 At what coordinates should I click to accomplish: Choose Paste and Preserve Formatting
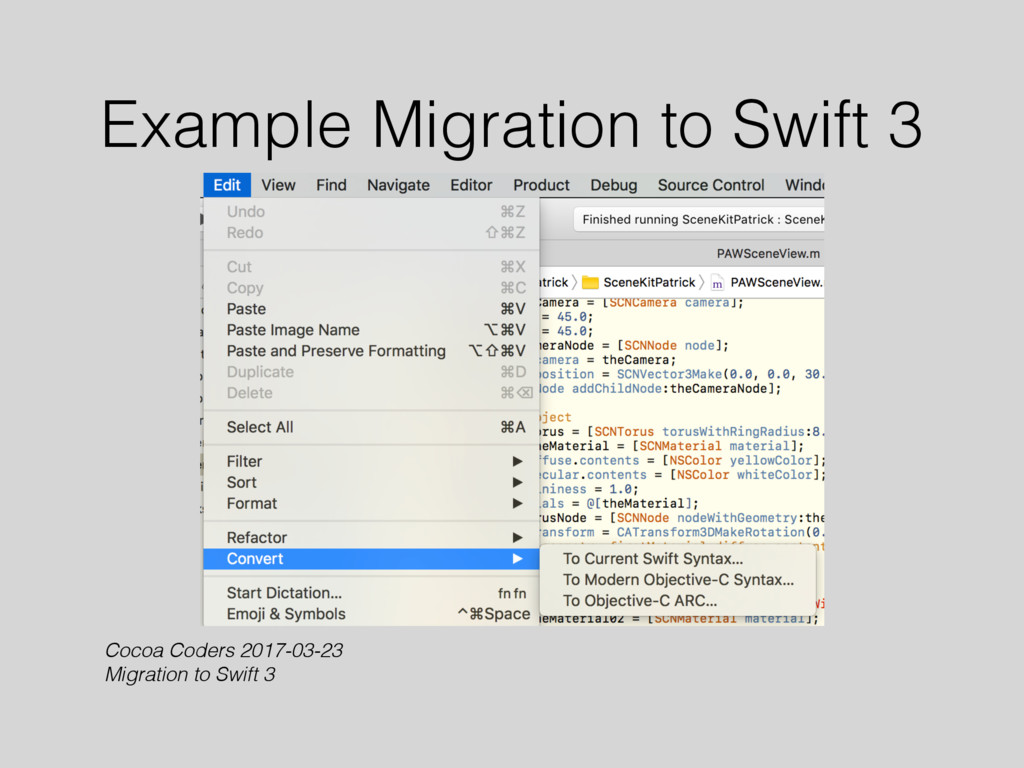coord(372,351)
